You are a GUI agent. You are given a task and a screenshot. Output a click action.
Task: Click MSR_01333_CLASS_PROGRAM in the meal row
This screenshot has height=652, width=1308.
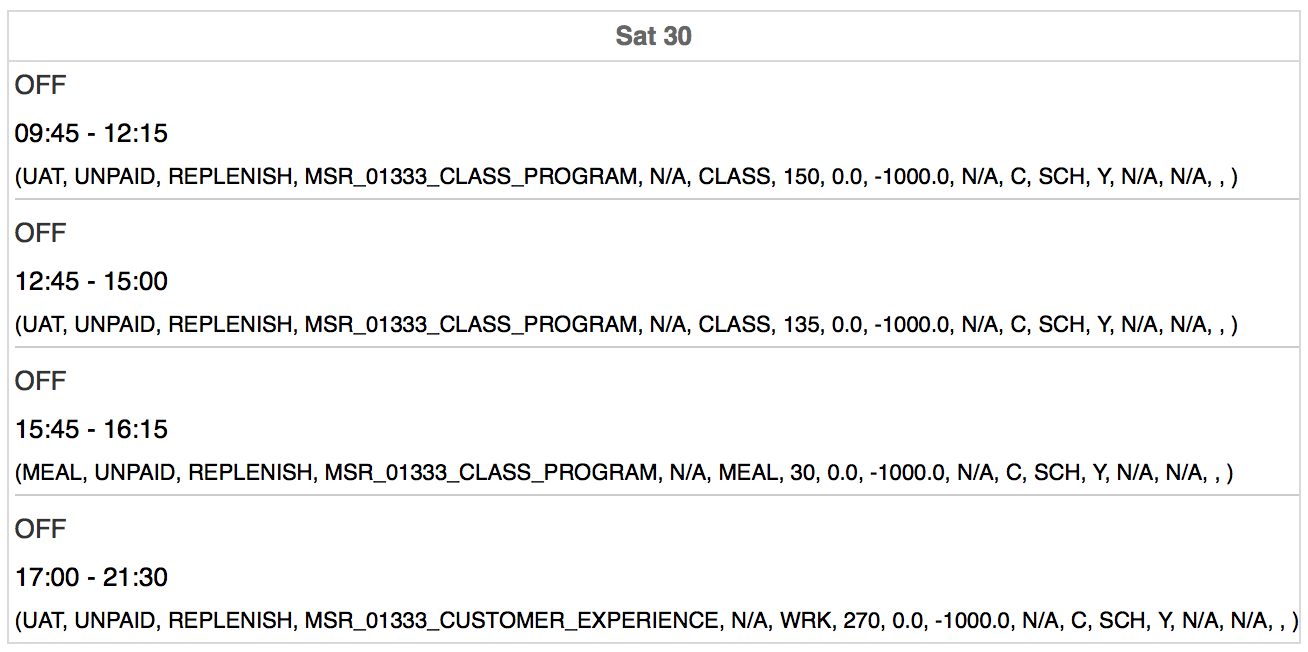tap(491, 472)
